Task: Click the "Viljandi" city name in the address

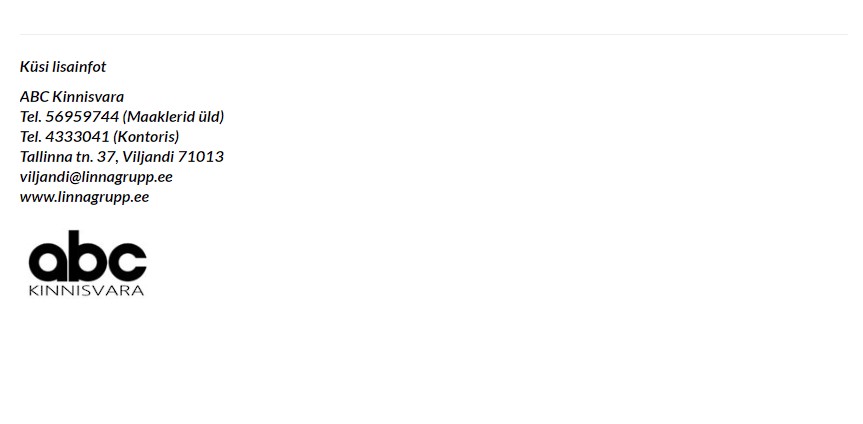Action: (x=148, y=156)
